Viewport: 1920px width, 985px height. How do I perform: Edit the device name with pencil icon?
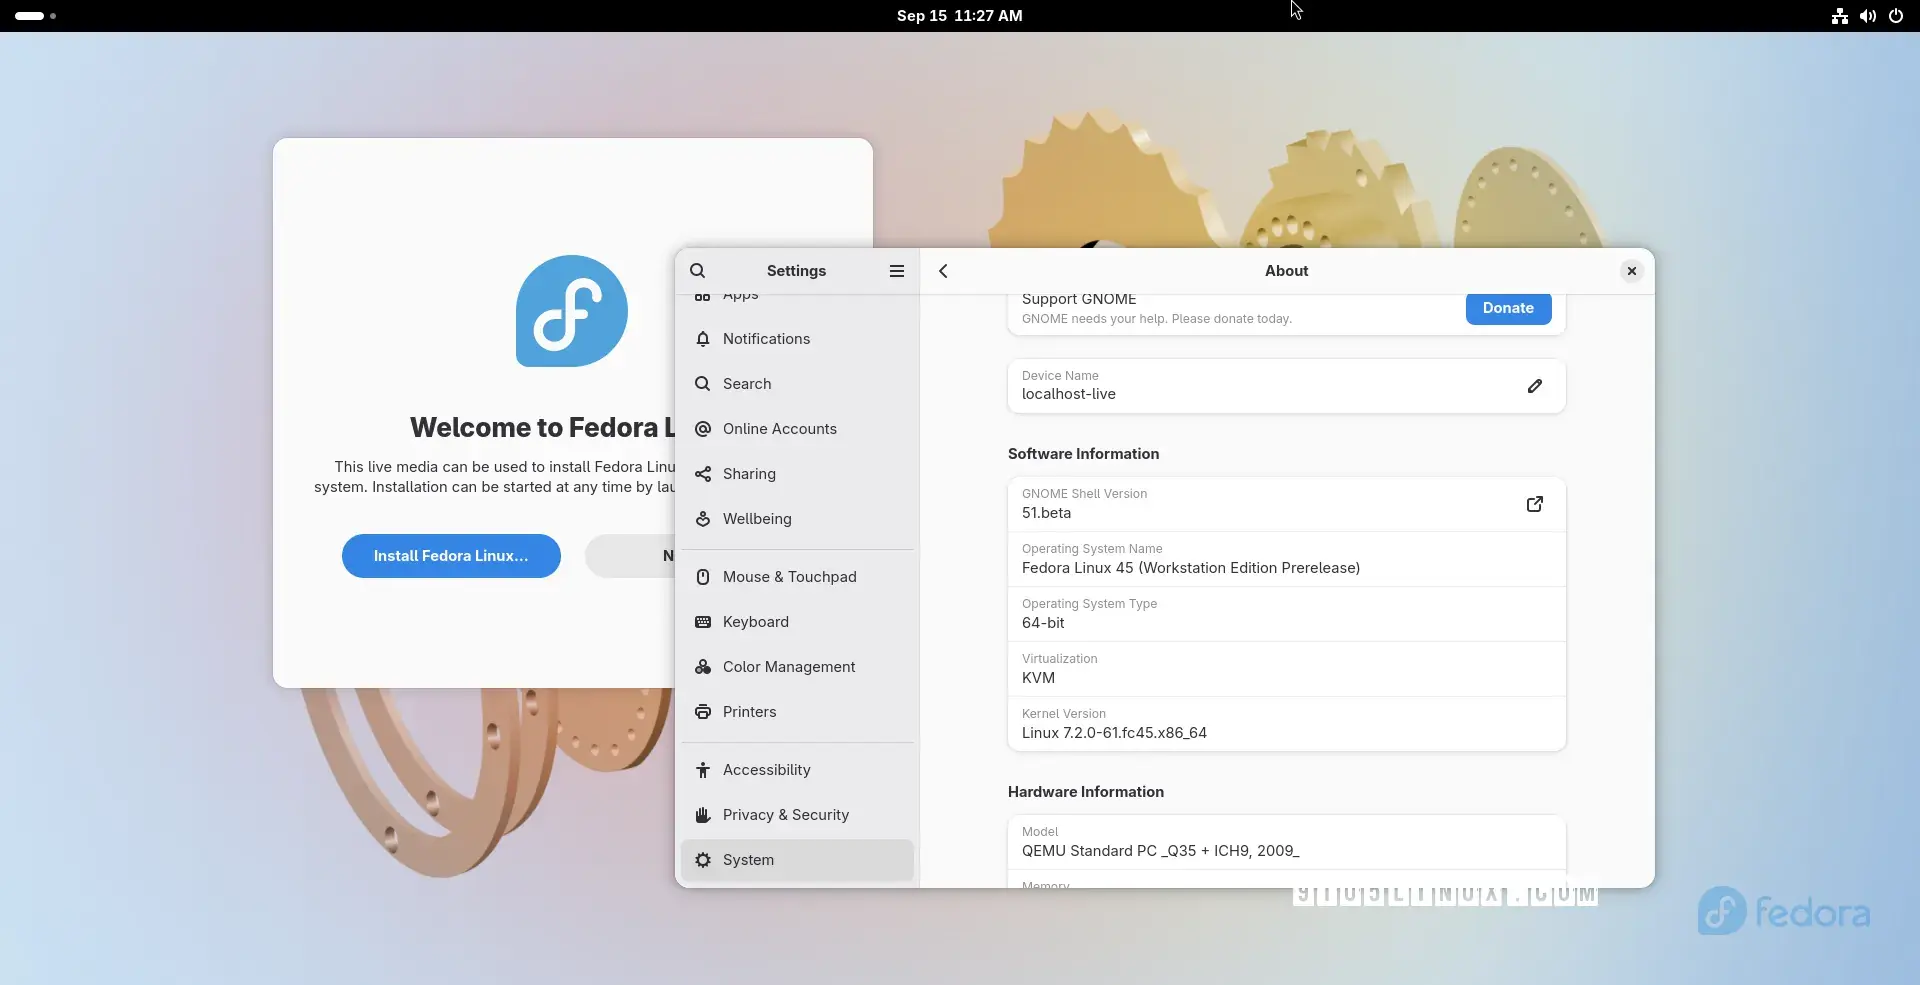click(1535, 386)
